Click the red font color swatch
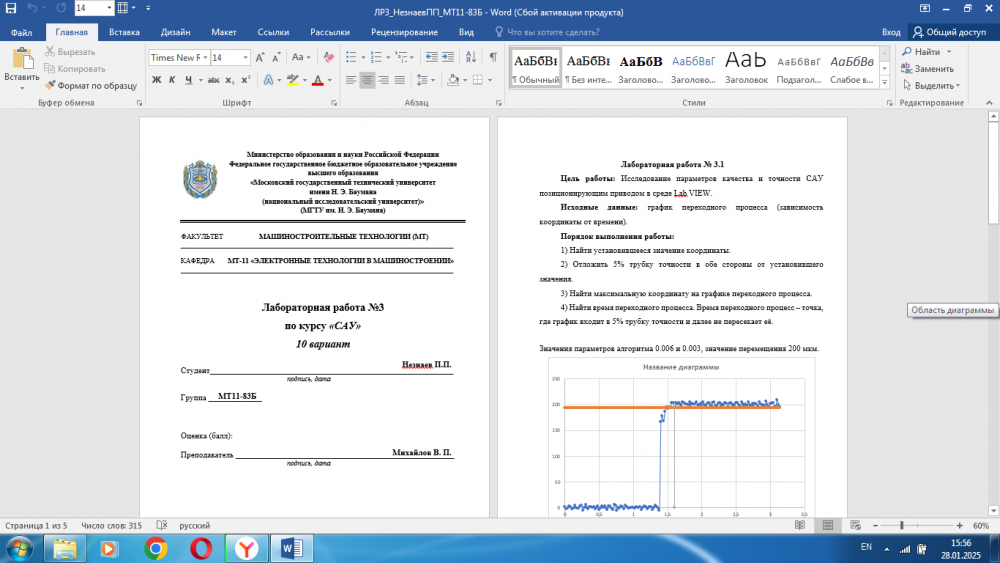 point(318,80)
